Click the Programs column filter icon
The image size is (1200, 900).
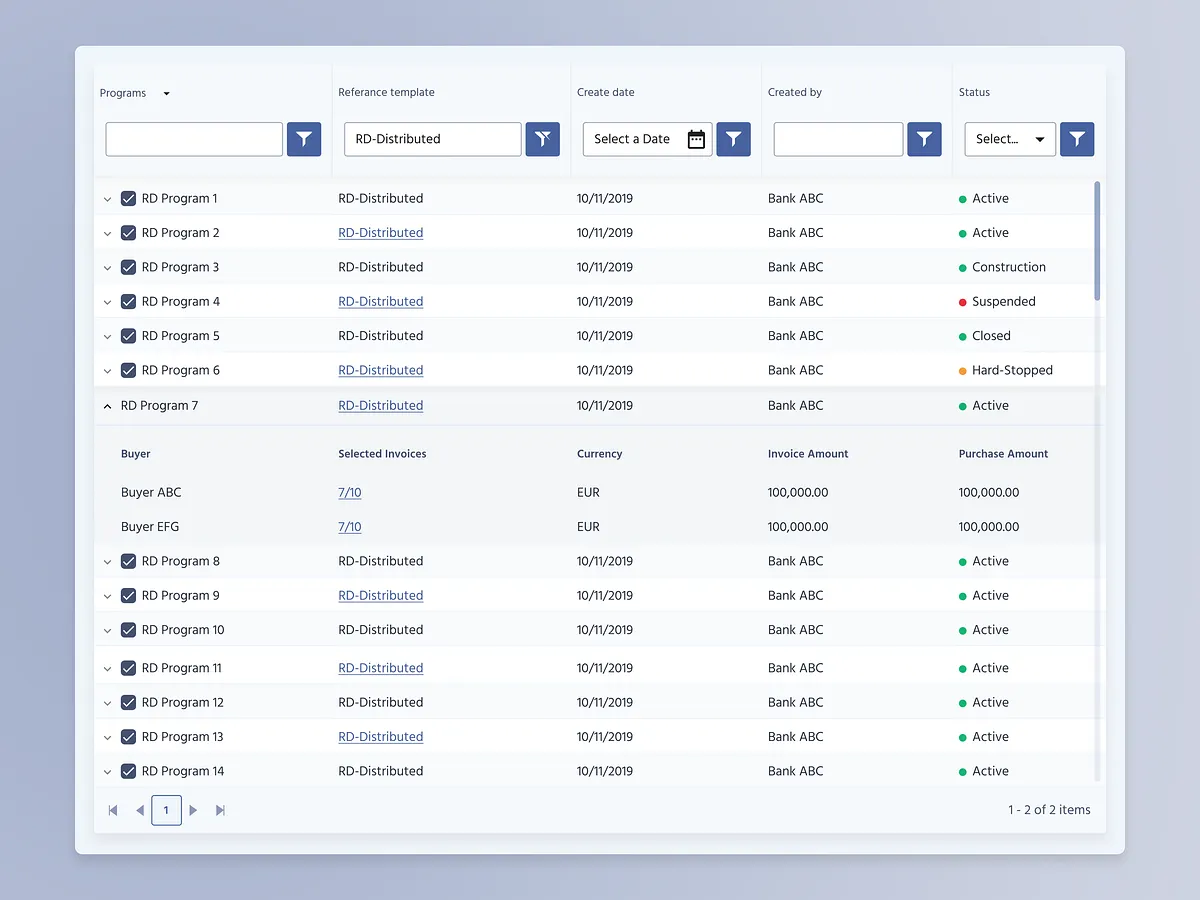[x=304, y=139]
